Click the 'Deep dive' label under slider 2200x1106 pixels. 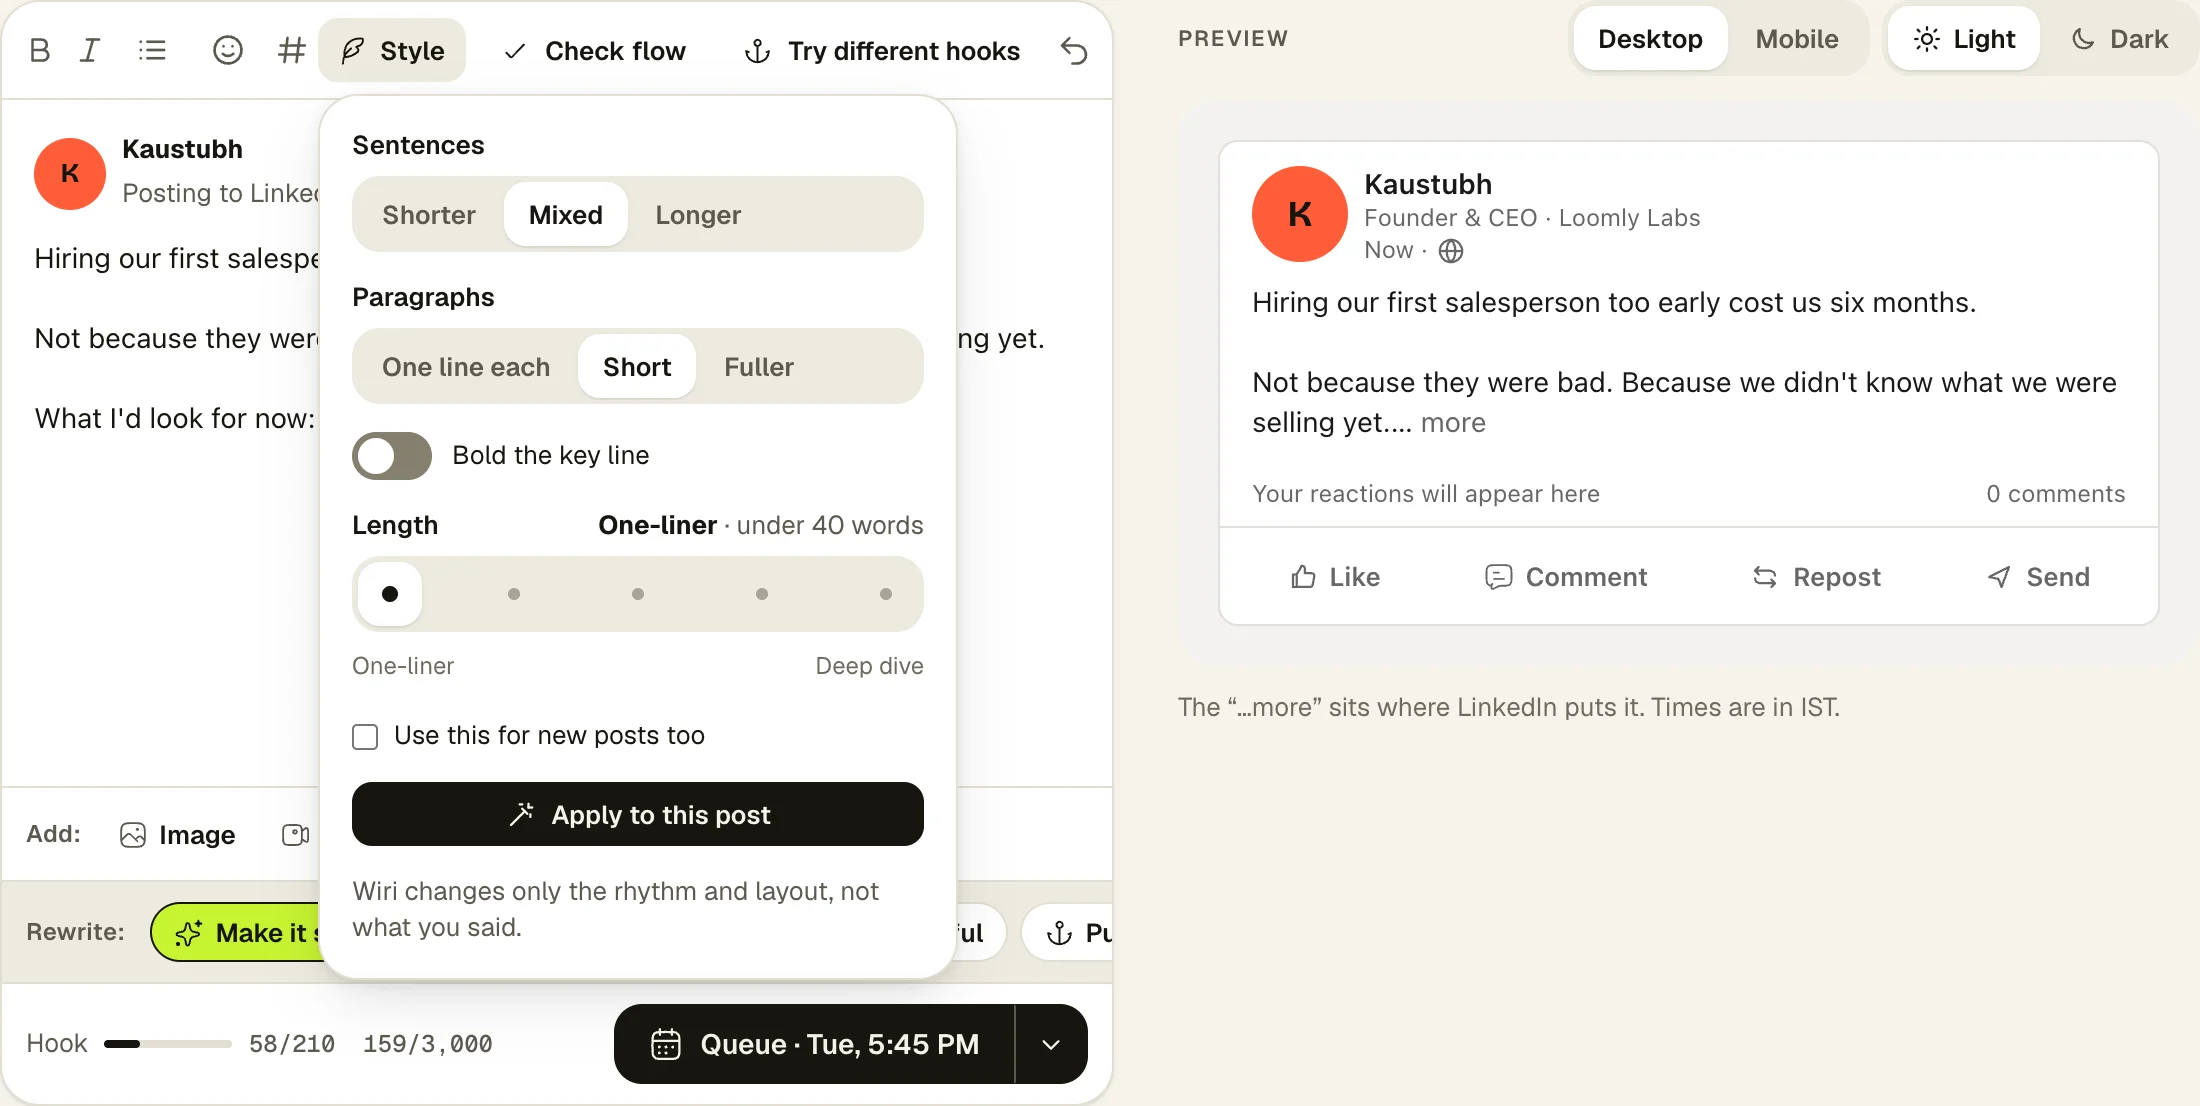click(869, 666)
